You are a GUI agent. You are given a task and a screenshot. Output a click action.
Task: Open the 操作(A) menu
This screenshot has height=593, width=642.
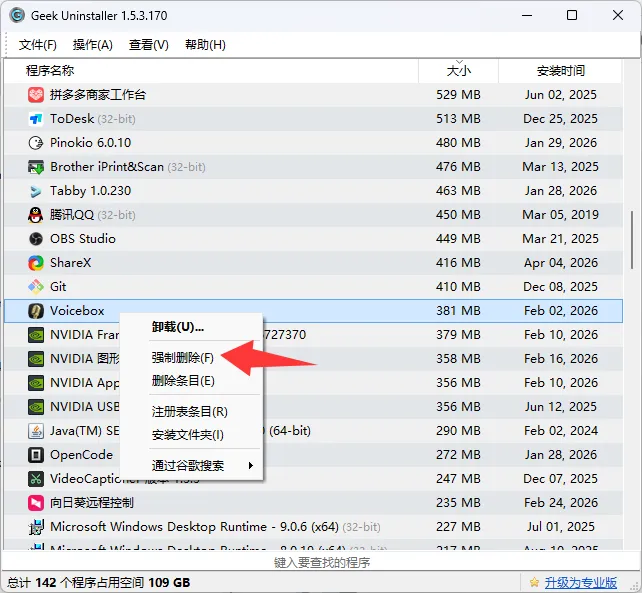93,45
